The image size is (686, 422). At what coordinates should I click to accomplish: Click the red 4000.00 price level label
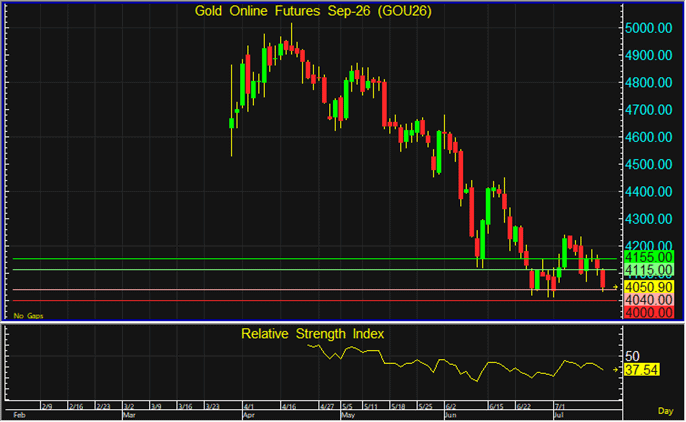coord(648,313)
